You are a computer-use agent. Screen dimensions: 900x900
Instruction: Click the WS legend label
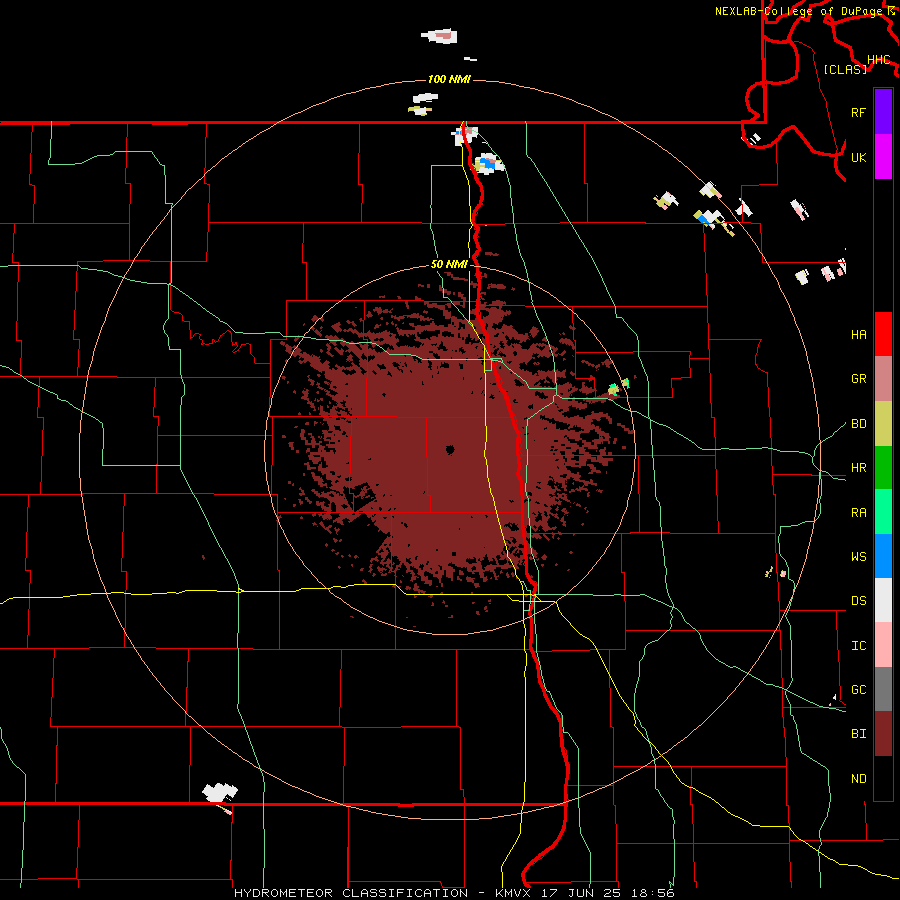(859, 557)
